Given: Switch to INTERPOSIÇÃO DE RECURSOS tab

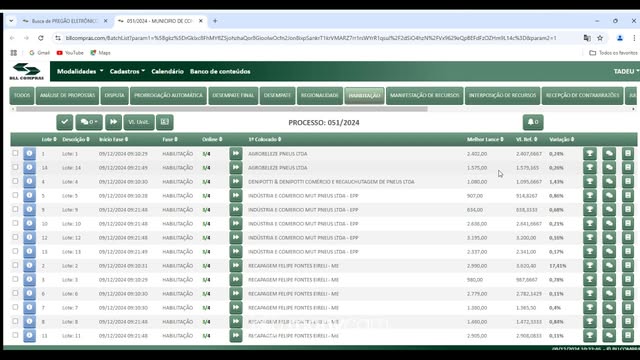Looking at the screenshot, I should 502,96.
